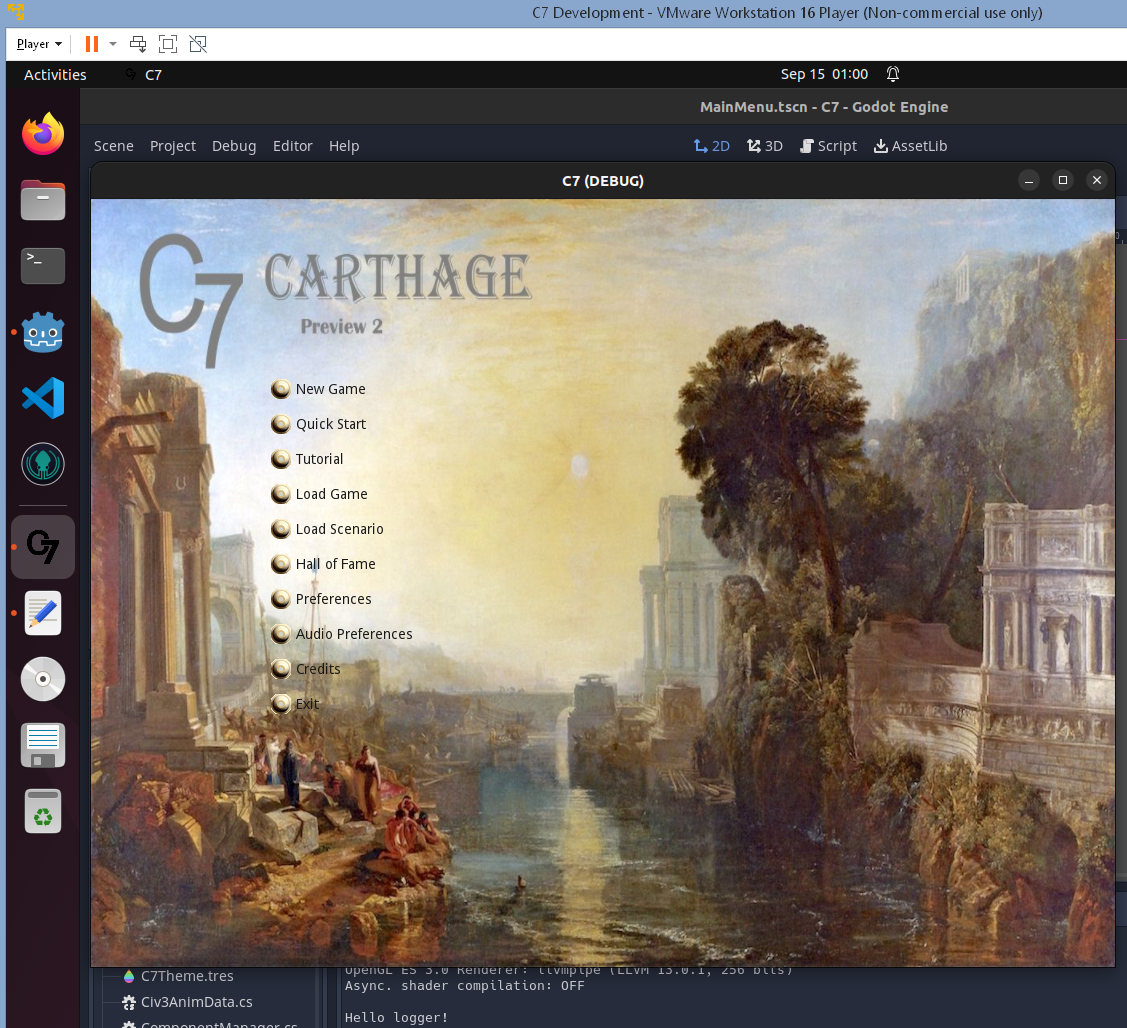Select Hall of Fame from the main menu
1127x1028 pixels.
click(335, 564)
